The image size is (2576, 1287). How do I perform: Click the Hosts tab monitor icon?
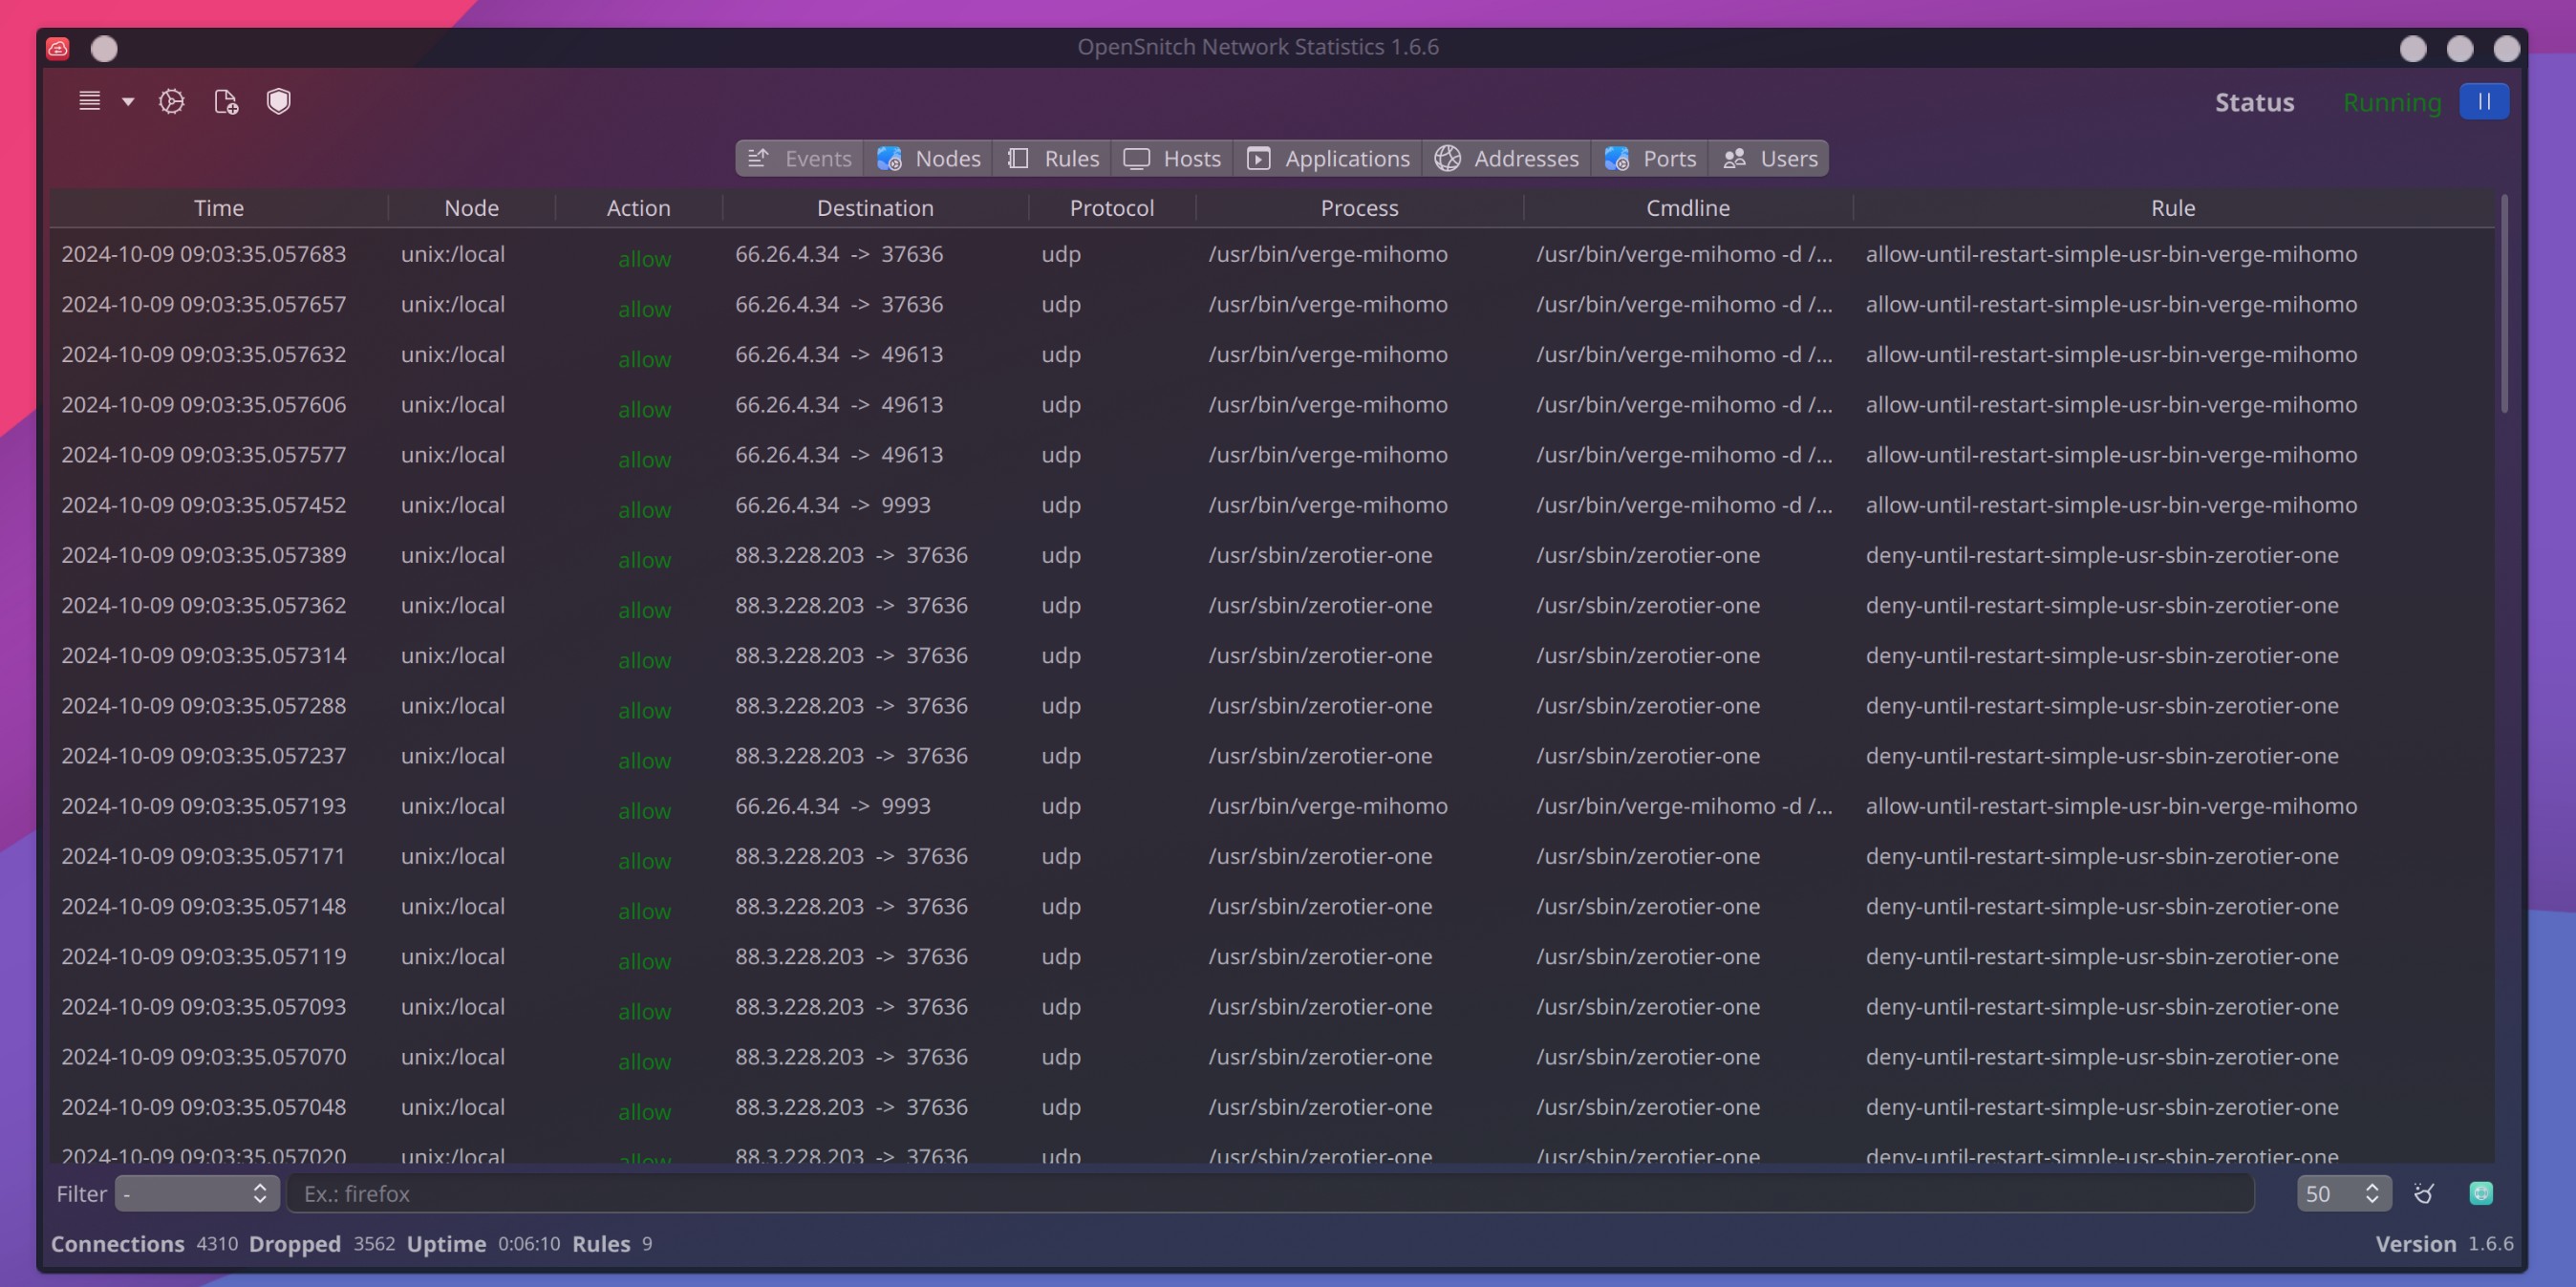click(1136, 158)
